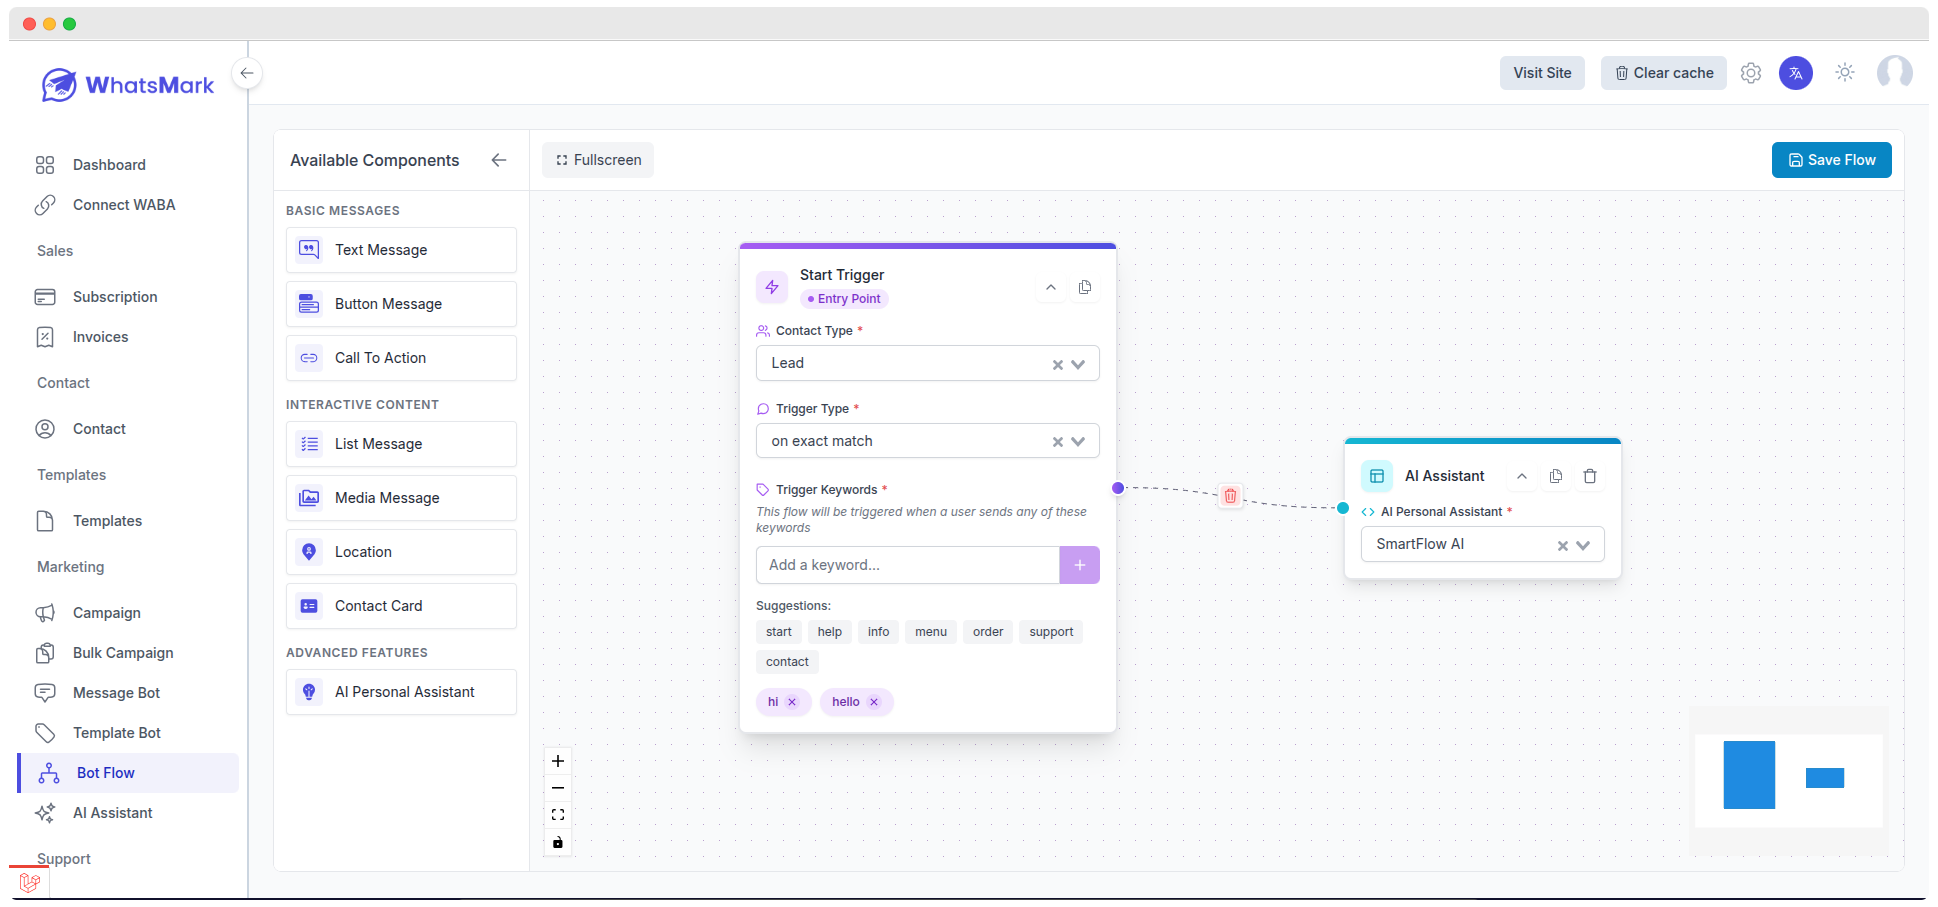Open the language translation menu icon
1938x907 pixels.
click(1796, 73)
